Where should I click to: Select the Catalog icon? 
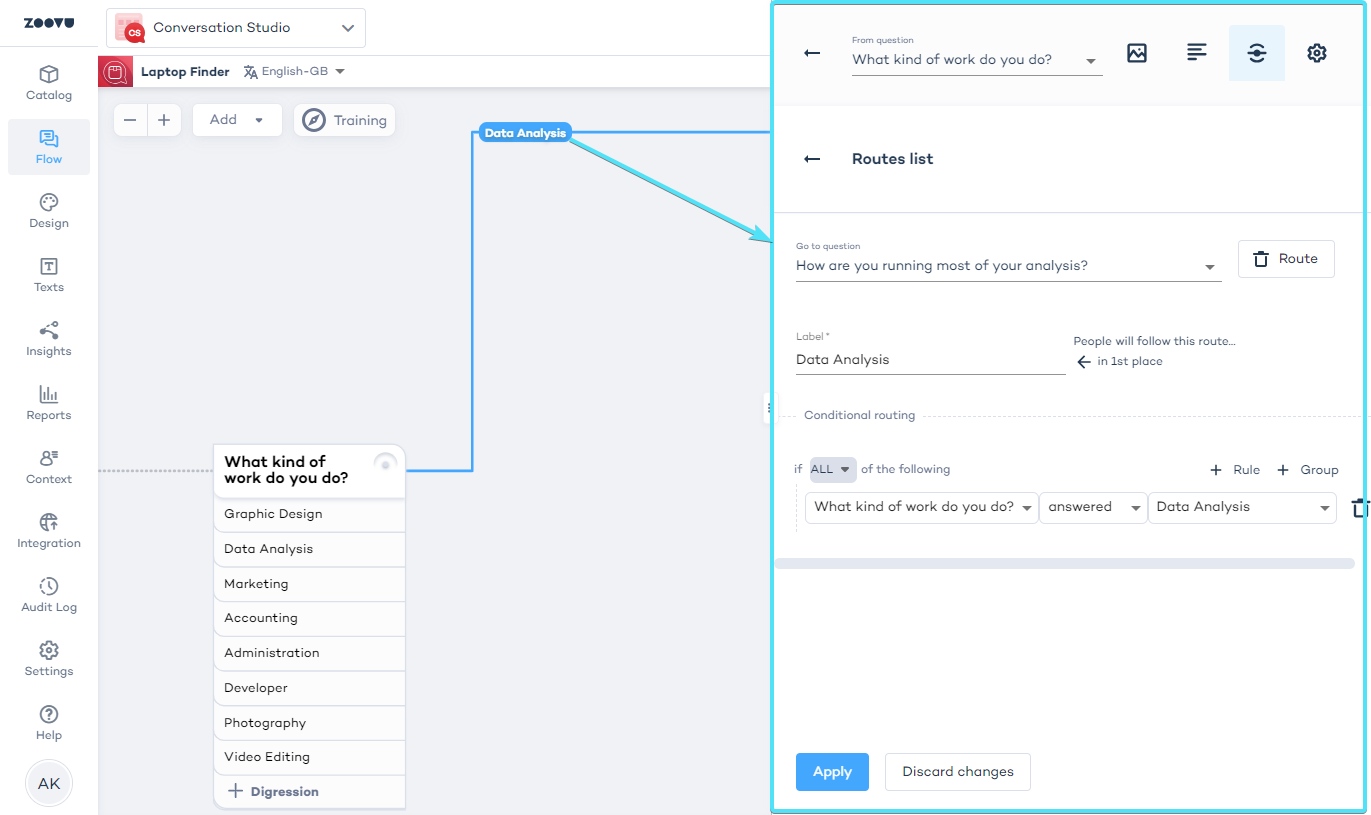point(48,83)
